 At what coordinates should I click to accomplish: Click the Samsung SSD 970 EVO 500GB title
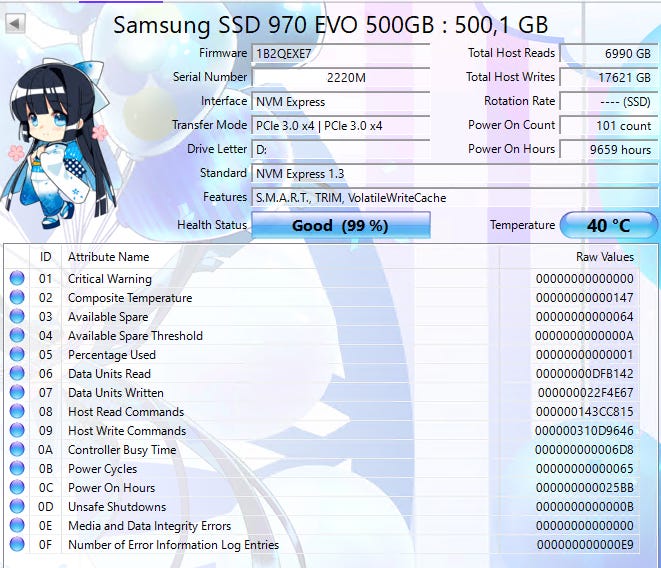click(x=330, y=24)
